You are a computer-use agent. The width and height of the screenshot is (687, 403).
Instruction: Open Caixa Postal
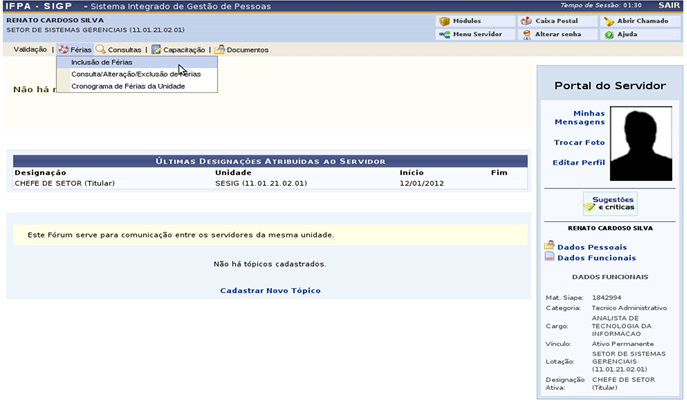click(557, 21)
